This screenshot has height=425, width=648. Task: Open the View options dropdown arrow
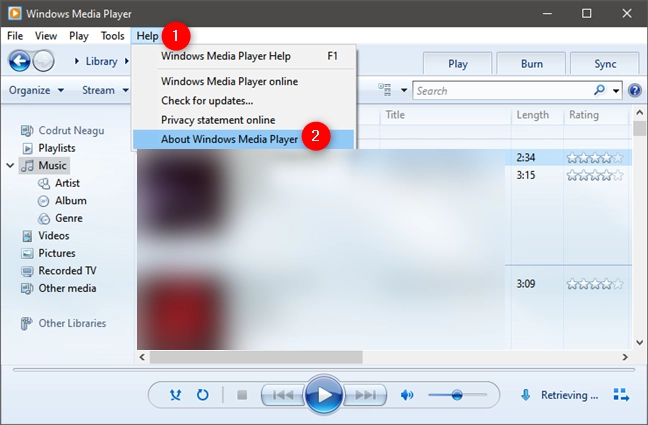coord(404,90)
